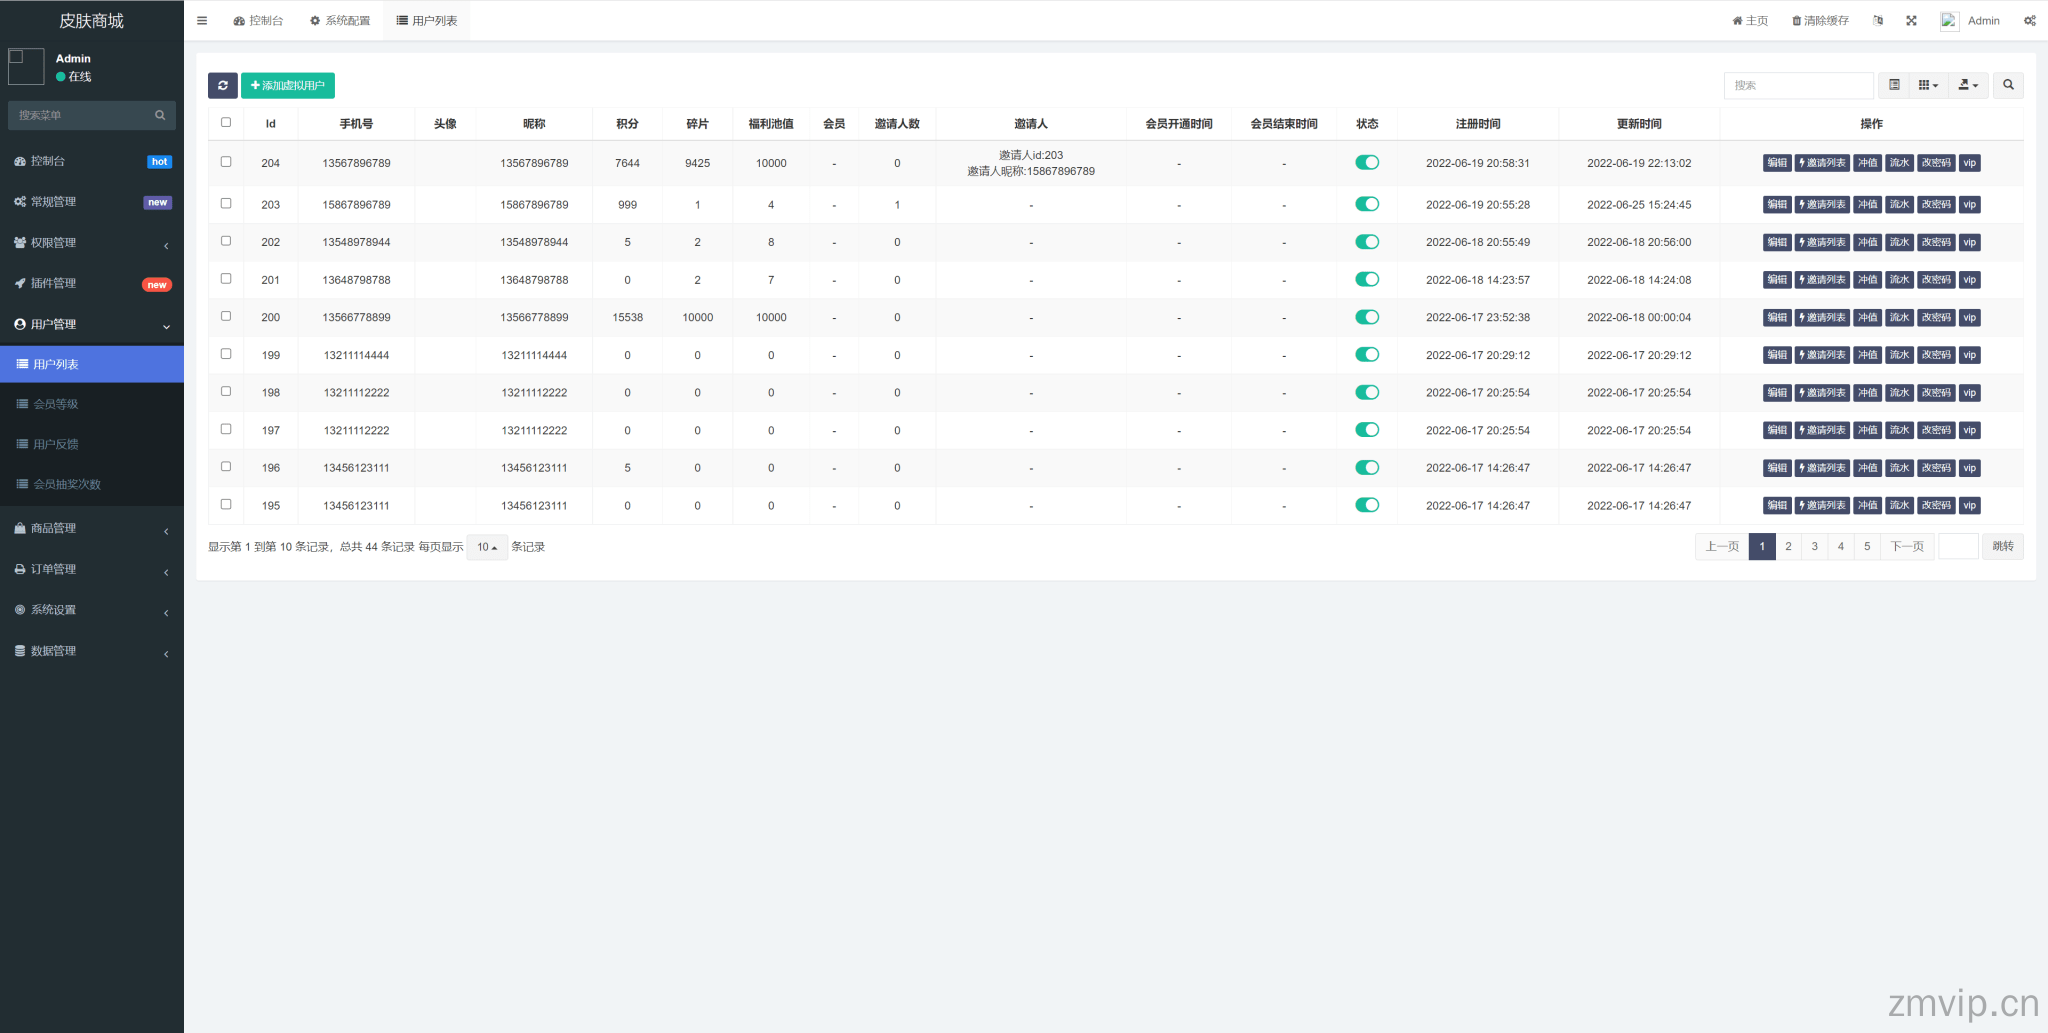This screenshot has height=1033, width=2048.
Task: Open 插件管理 rocket item in sidebar
Action: coord(92,283)
